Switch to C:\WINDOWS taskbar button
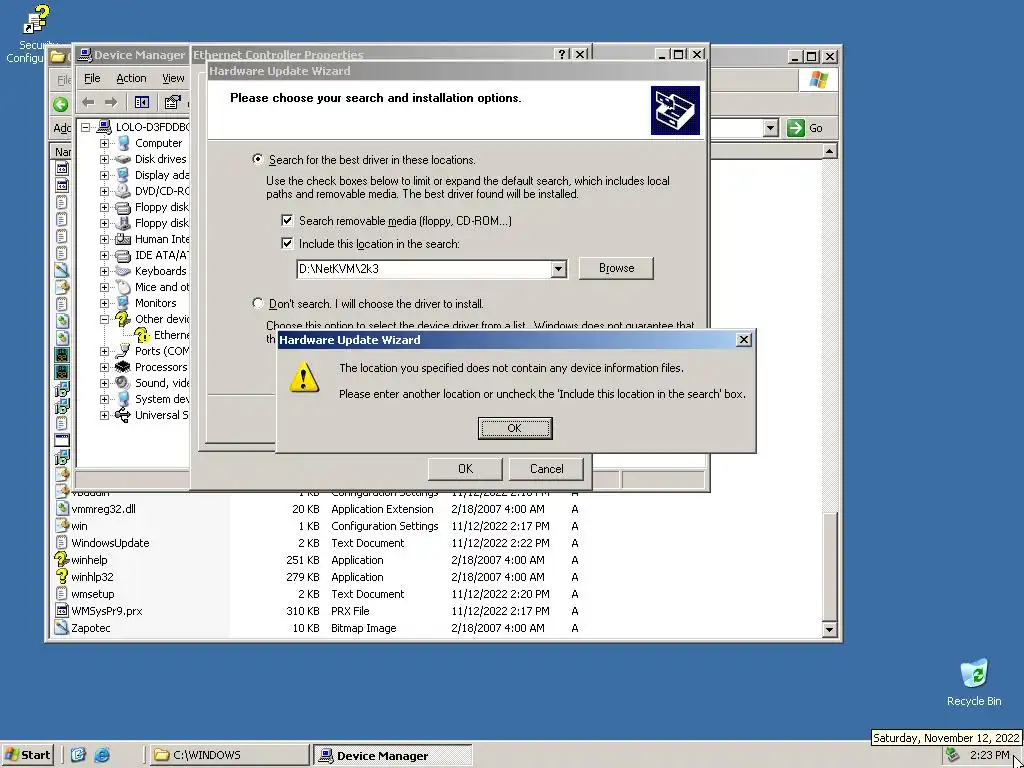The width and height of the screenshot is (1024, 768). coord(229,755)
